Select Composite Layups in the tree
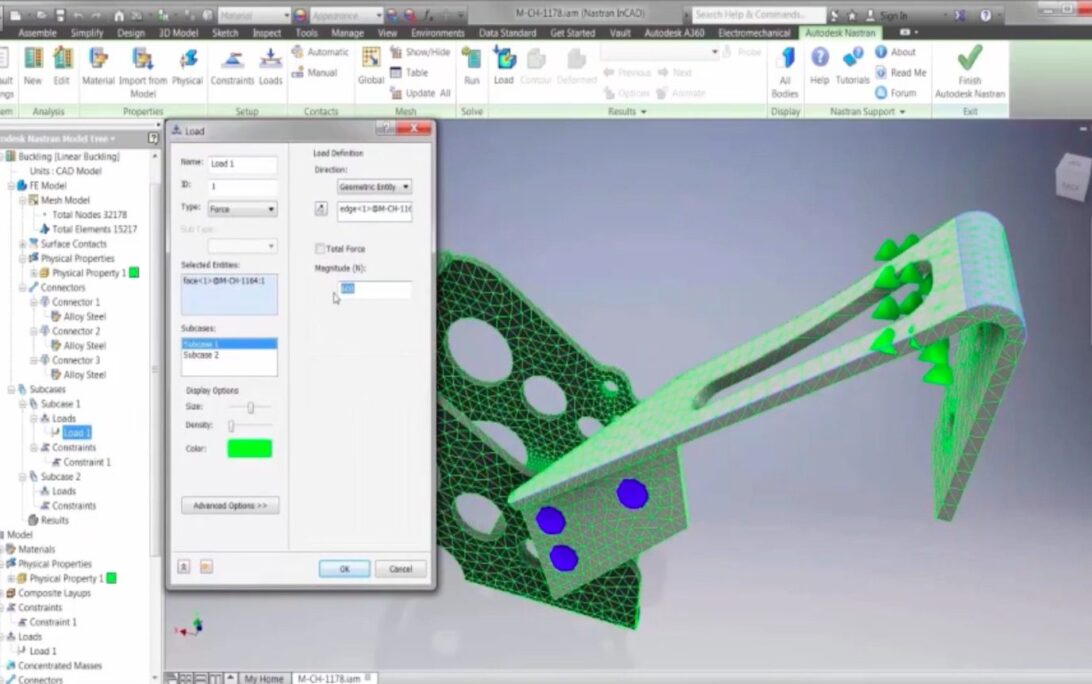The width and height of the screenshot is (1092, 684). point(54,593)
